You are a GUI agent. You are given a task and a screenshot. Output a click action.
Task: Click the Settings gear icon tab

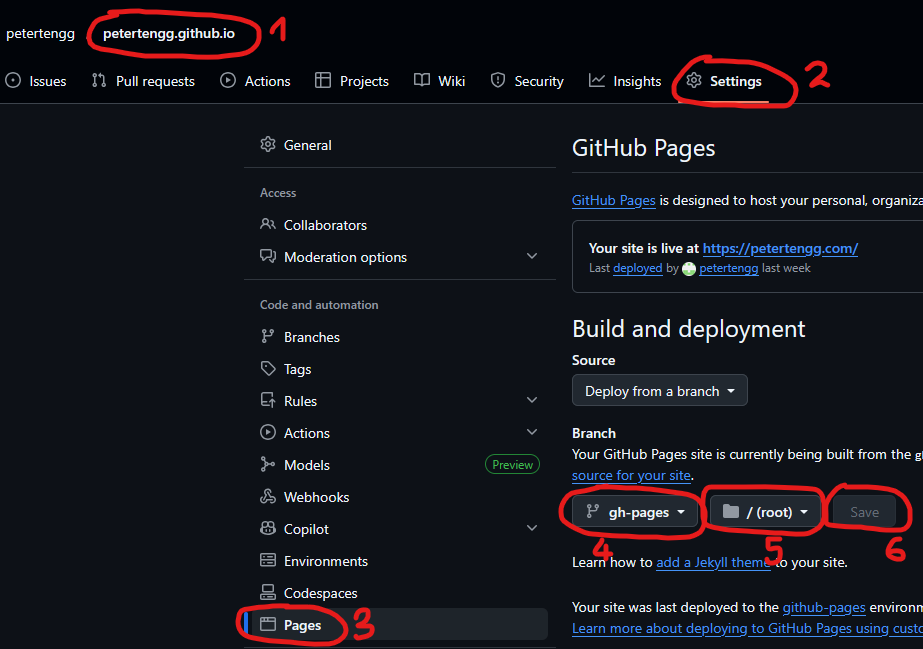694,81
